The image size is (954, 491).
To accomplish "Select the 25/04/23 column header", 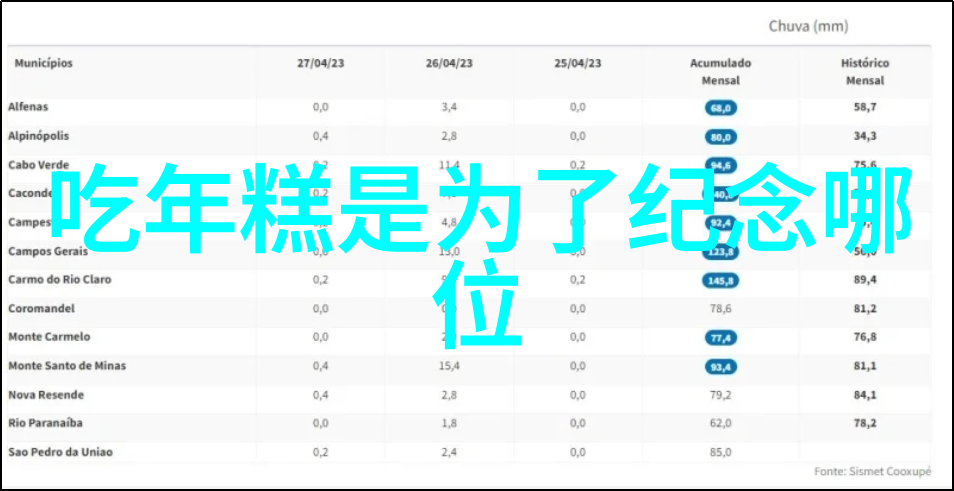I will pos(578,63).
